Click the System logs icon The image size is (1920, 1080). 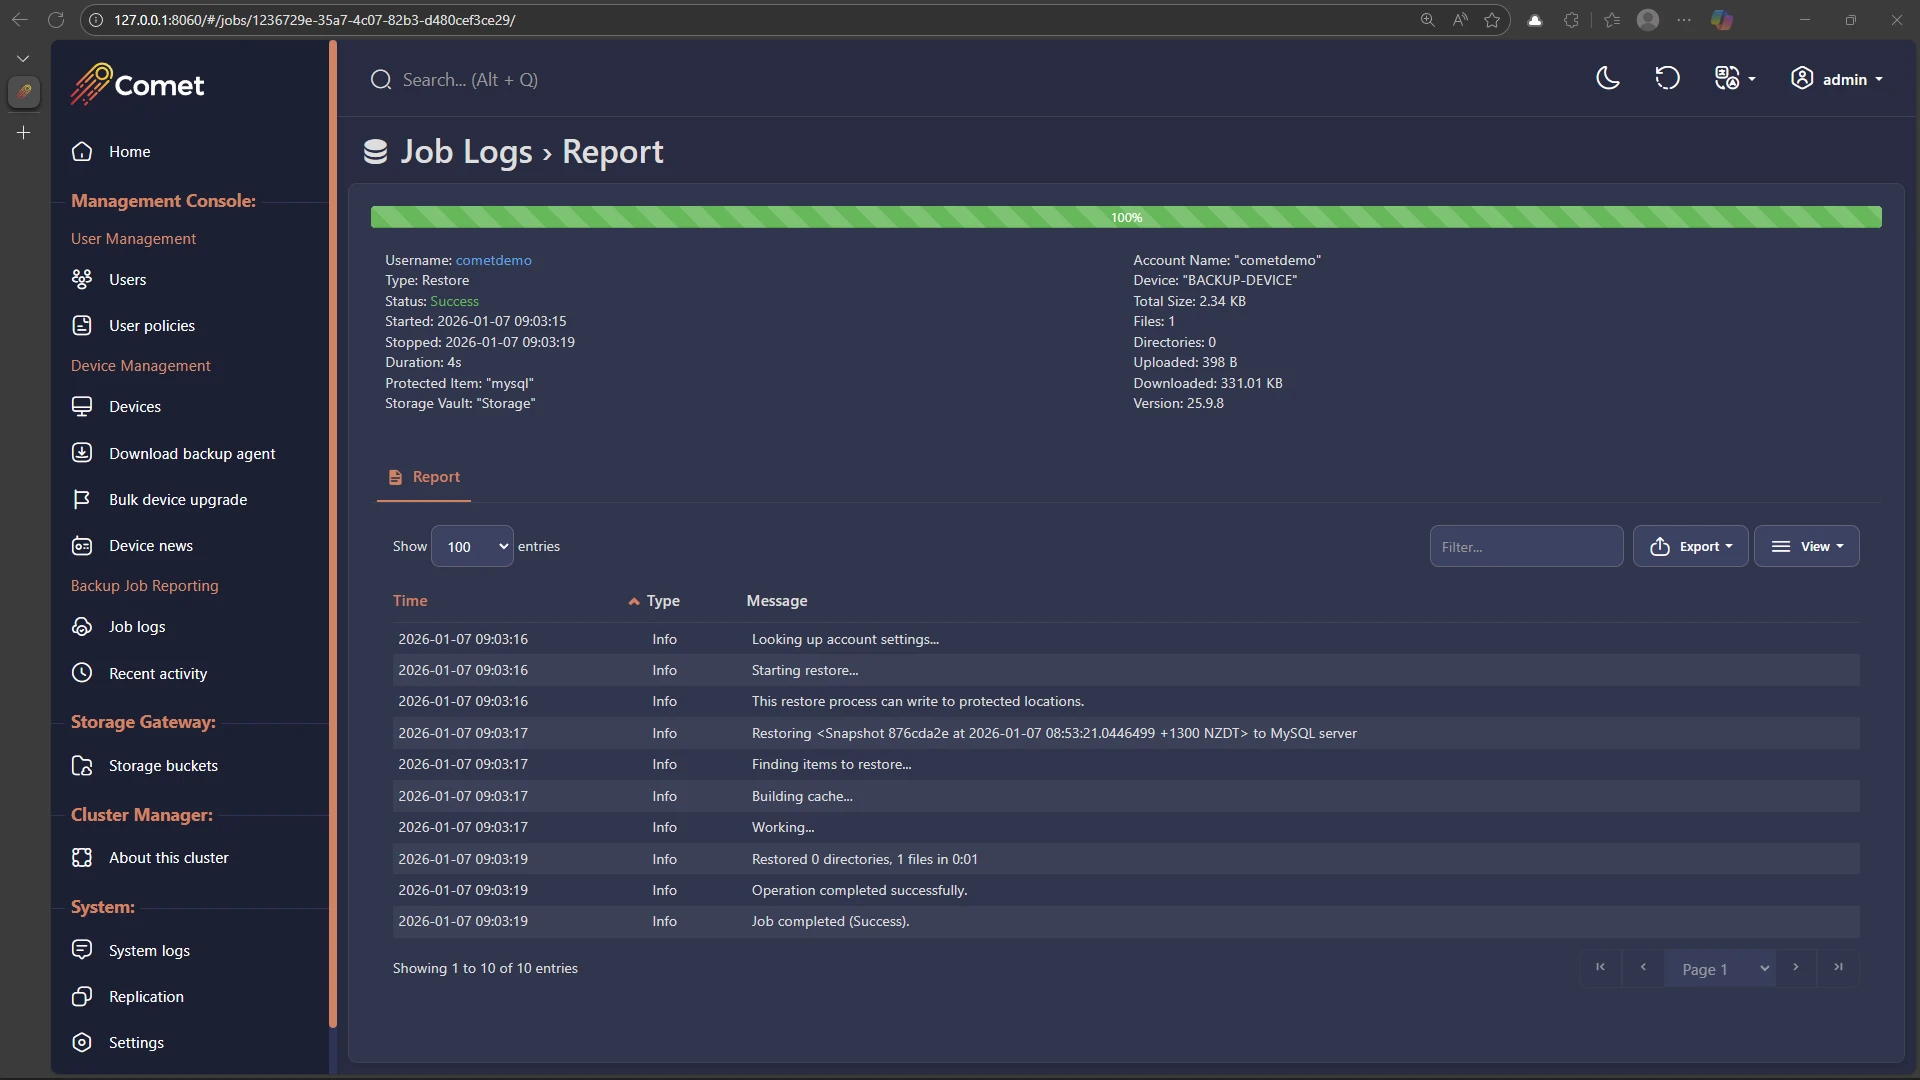coord(82,950)
